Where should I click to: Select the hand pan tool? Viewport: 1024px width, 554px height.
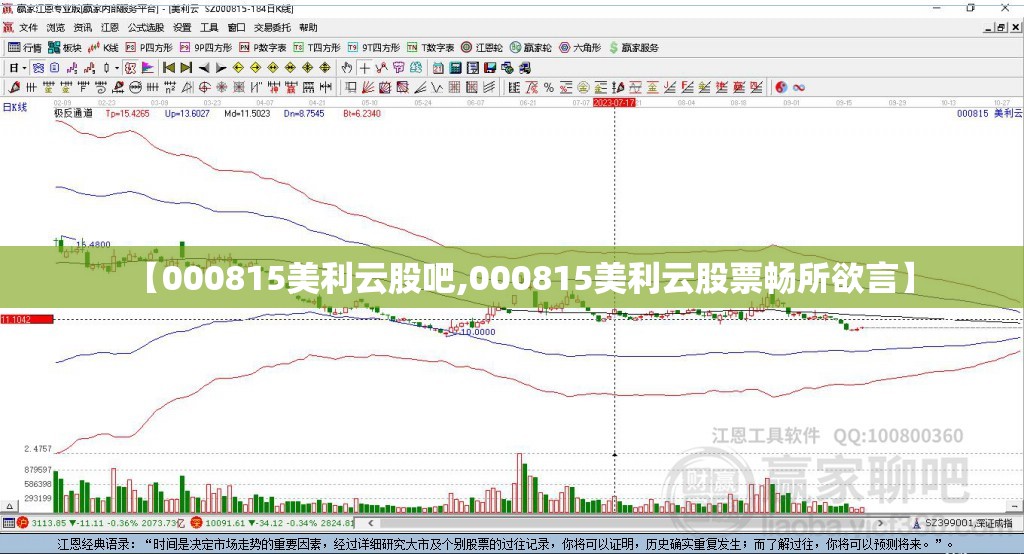coord(347,68)
